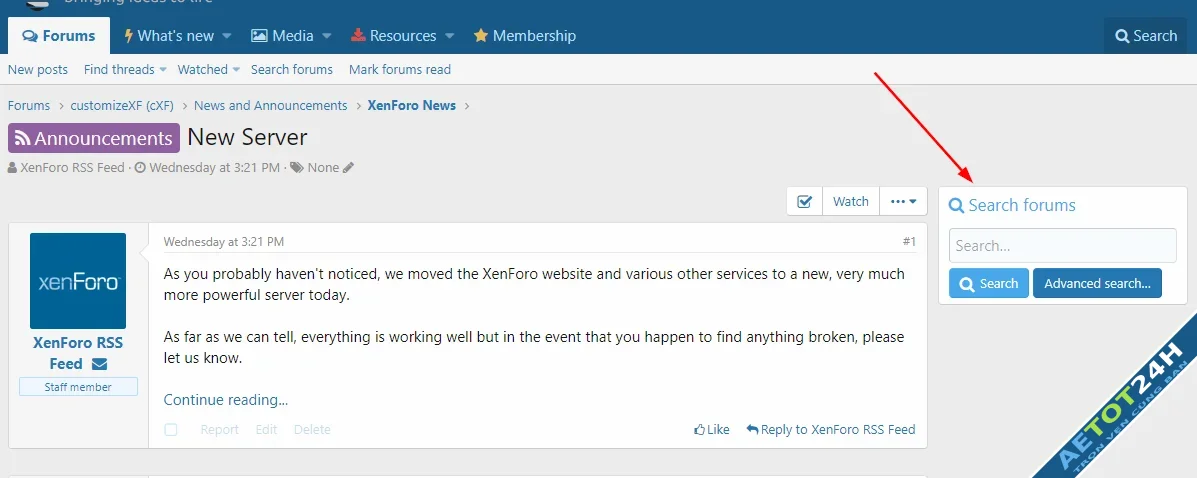Expand the What's new dropdown arrow
The image size is (1197, 478).
[x=227, y=36]
